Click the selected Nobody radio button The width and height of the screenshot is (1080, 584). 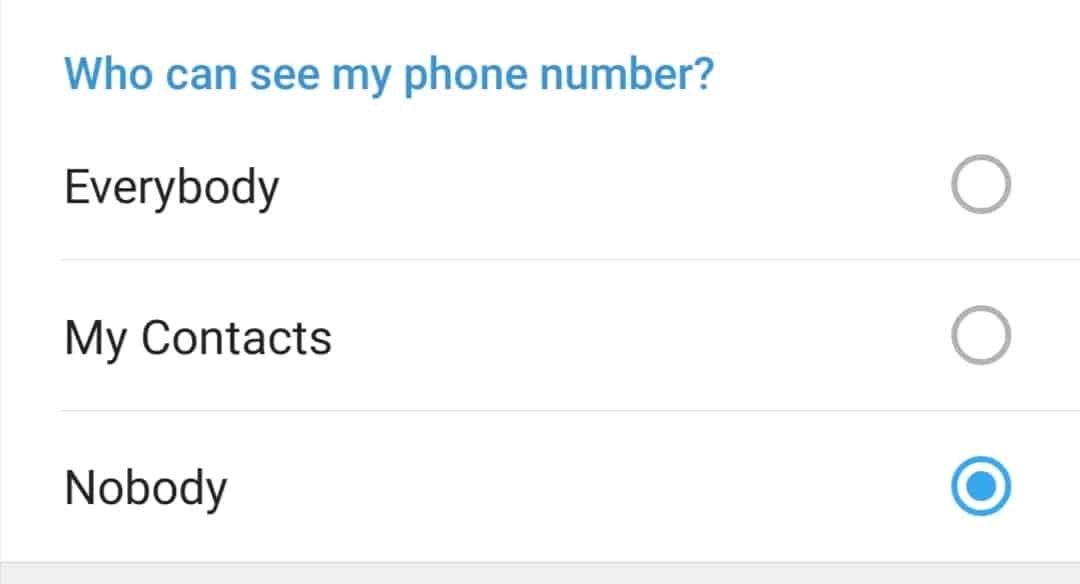point(980,487)
